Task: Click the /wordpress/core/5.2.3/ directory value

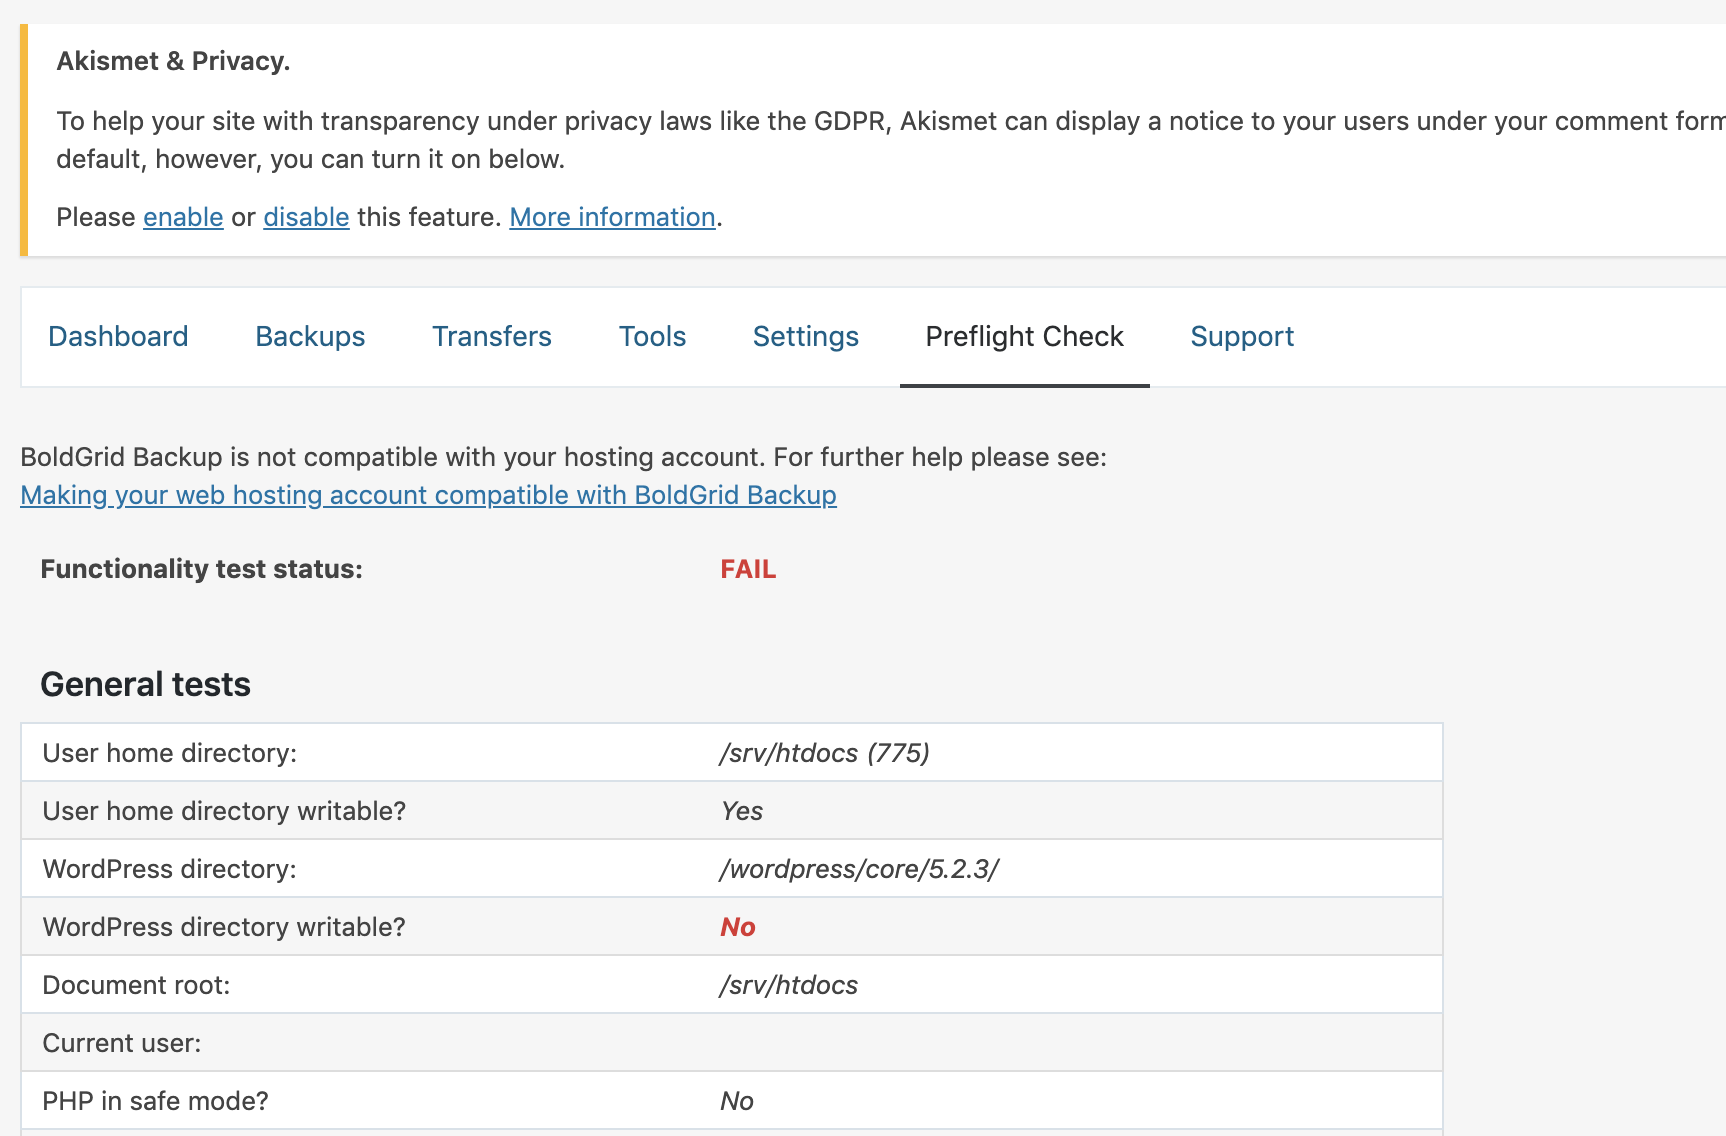Action: tap(859, 869)
